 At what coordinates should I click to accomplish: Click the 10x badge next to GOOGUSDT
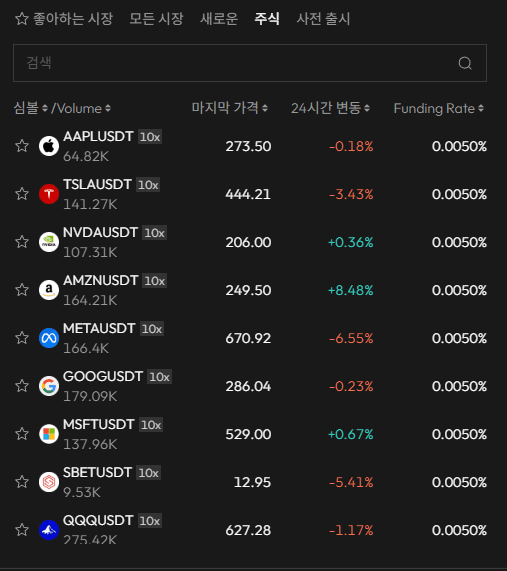pos(160,377)
